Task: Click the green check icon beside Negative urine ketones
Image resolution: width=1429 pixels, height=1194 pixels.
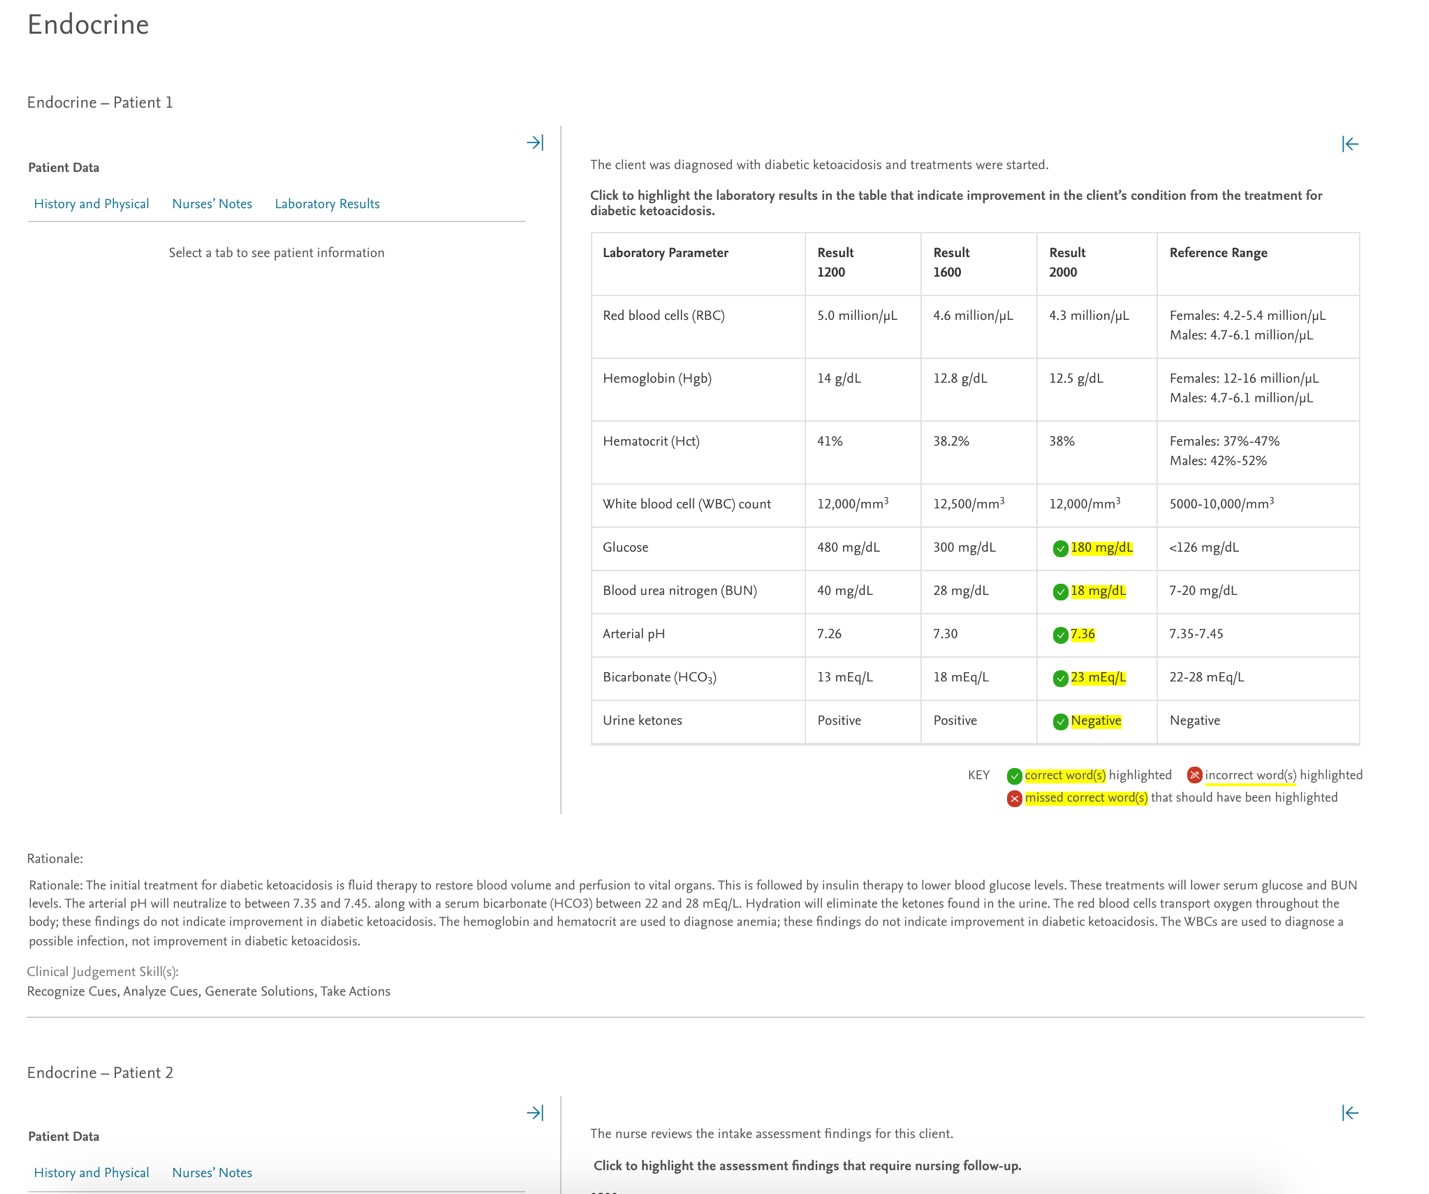Action: (x=1062, y=720)
